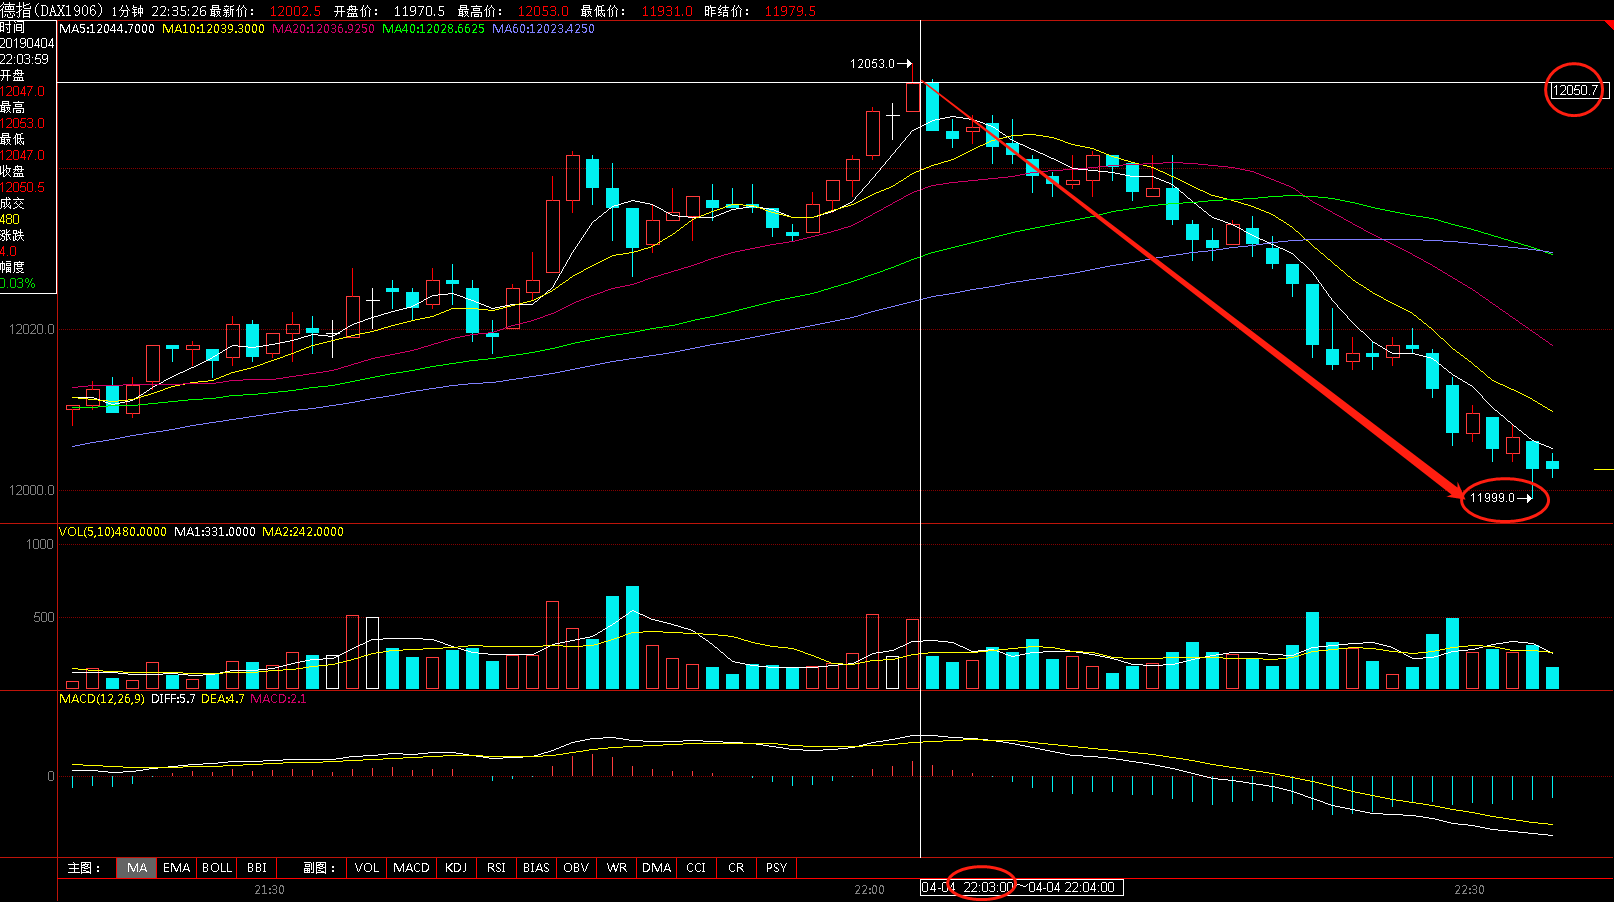This screenshot has height=902, width=1614.
Task: Open the MACD sub-chart tab
Action: coord(411,868)
